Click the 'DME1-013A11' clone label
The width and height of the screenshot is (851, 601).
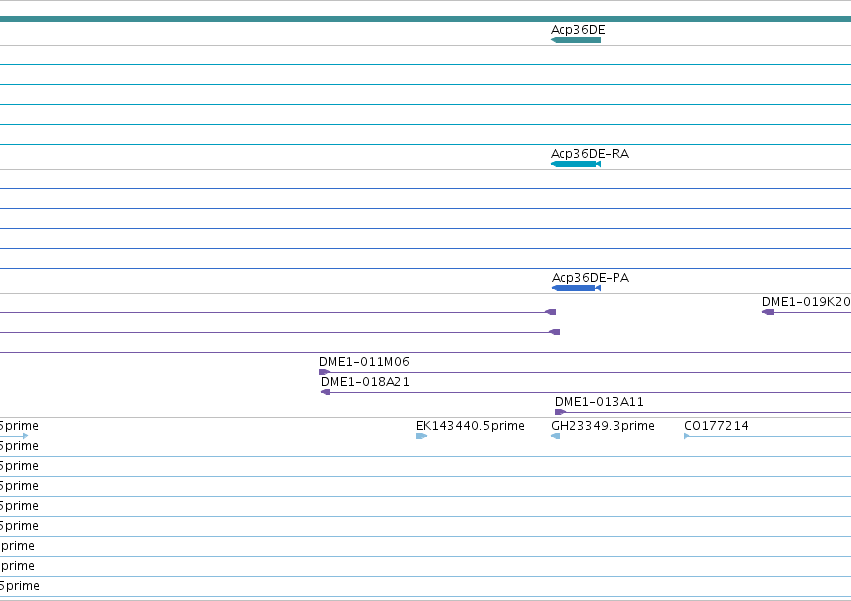pyautogui.click(x=599, y=402)
